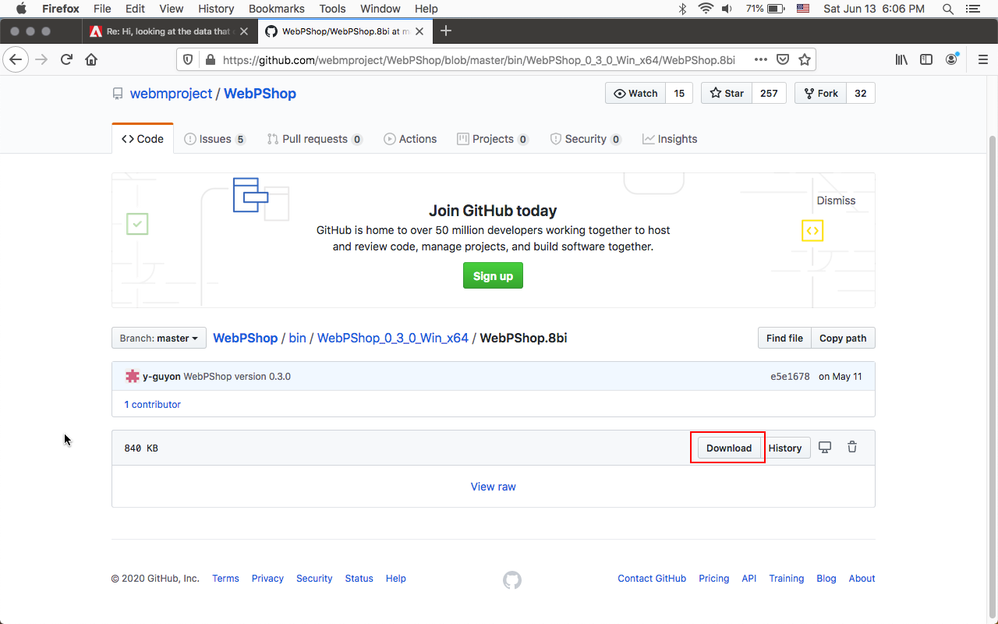
Task: Open a new browser tab
Action: [446, 31]
